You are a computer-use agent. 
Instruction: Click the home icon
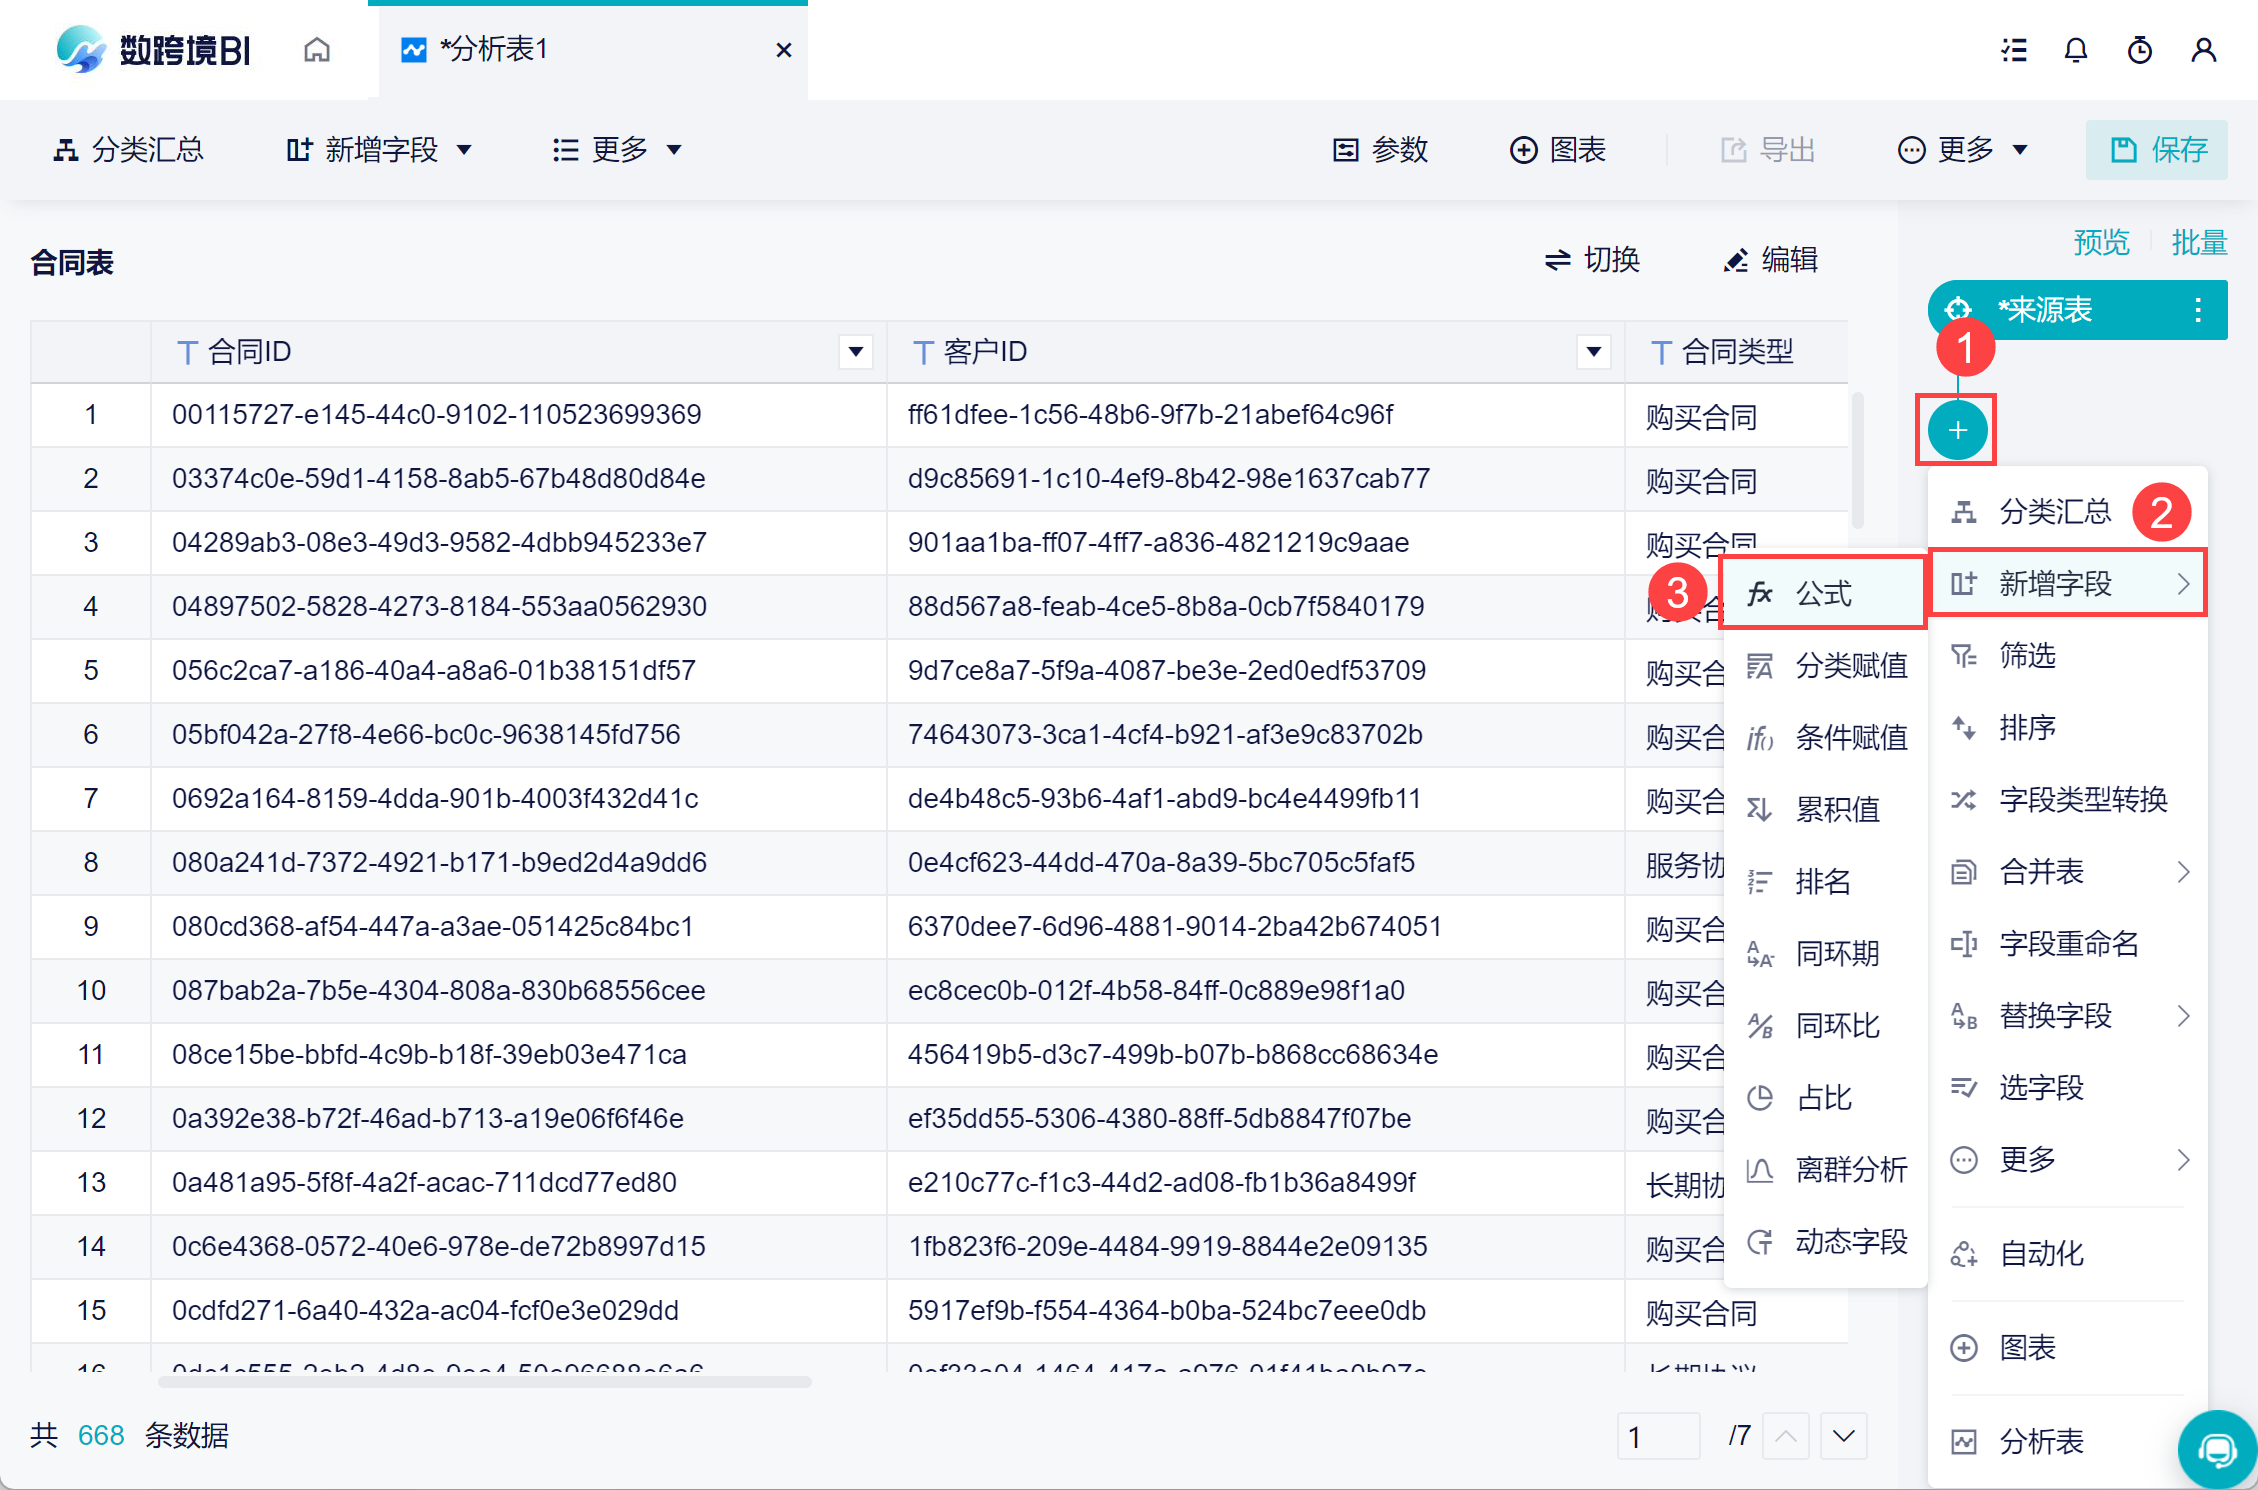[x=316, y=50]
